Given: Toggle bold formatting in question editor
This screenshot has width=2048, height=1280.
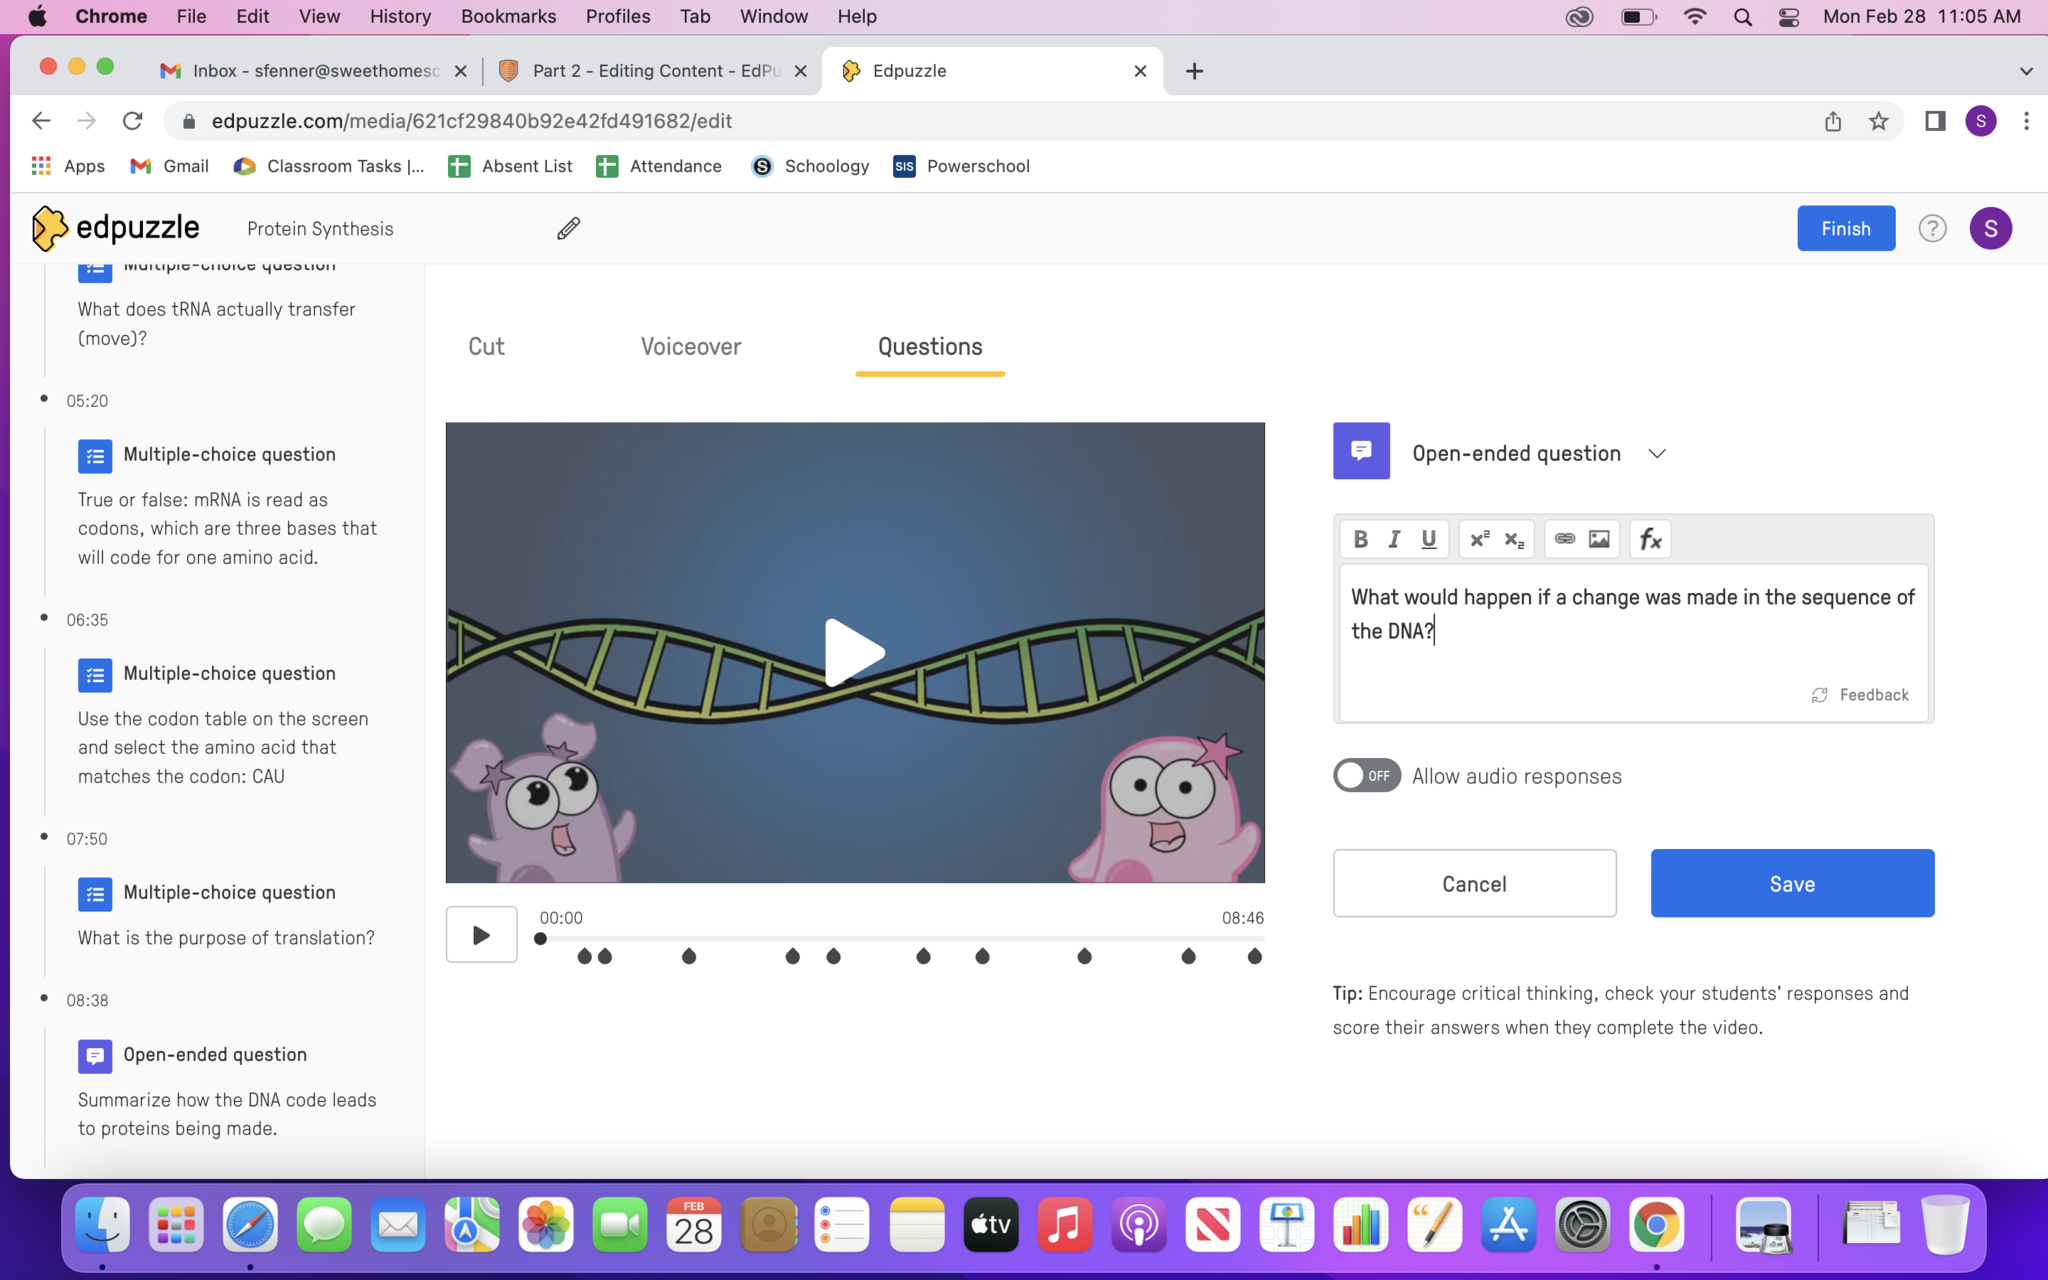Looking at the screenshot, I should point(1360,539).
